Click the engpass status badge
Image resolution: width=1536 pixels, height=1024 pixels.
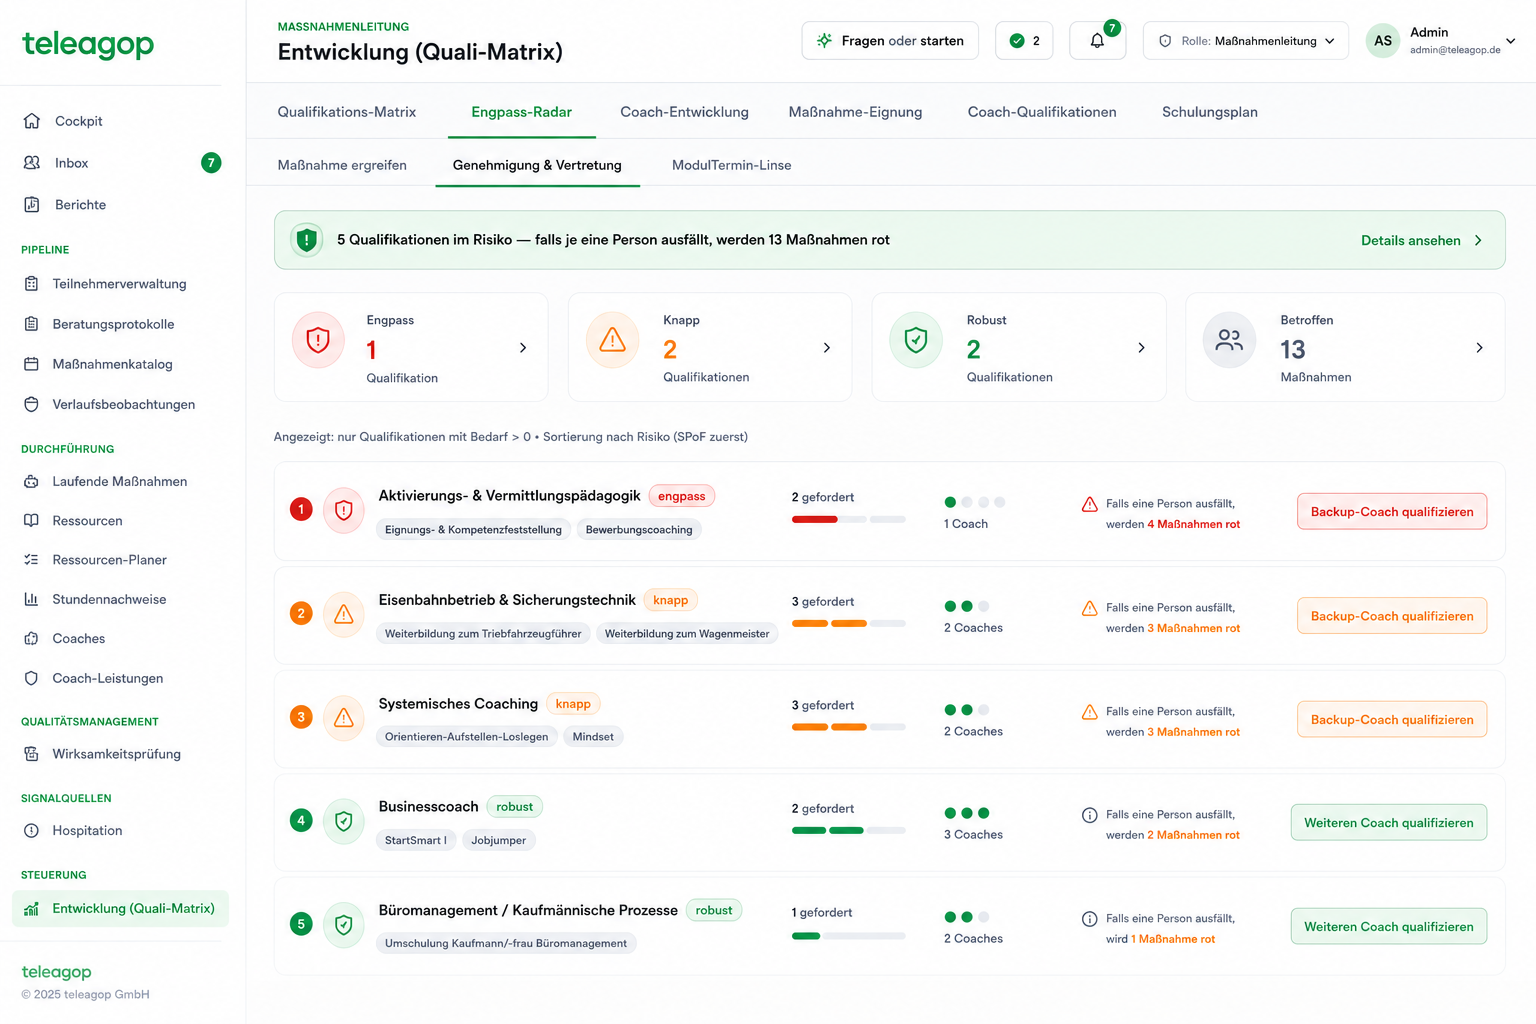pyautogui.click(x=682, y=496)
